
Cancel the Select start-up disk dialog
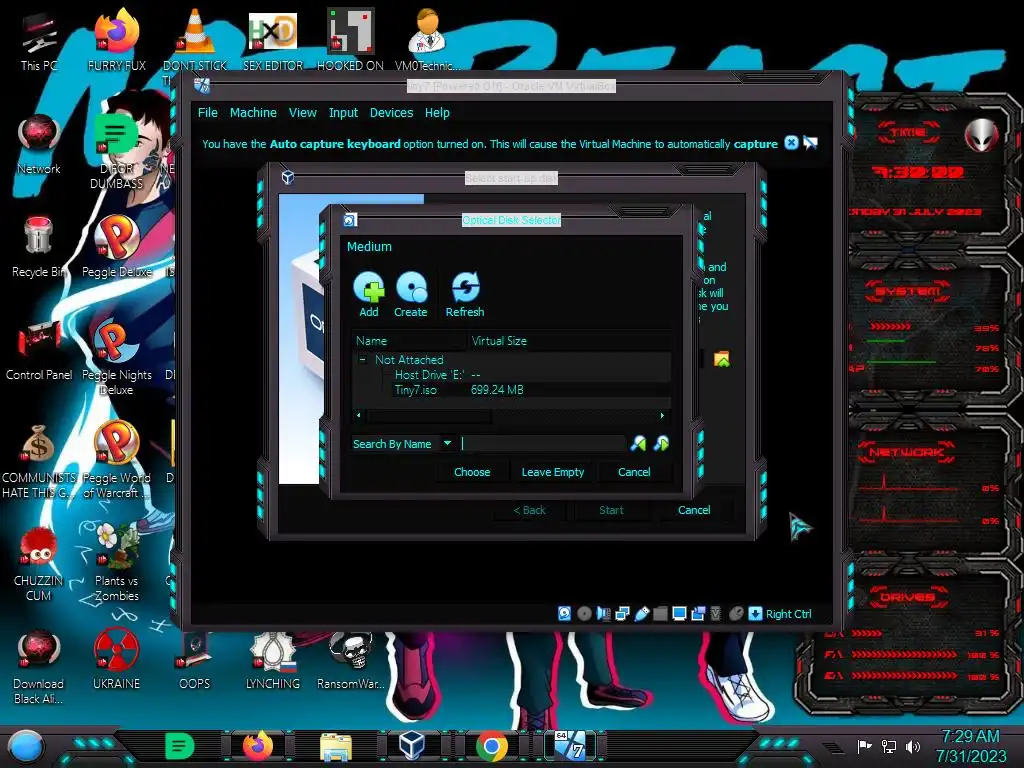pyautogui.click(x=694, y=510)
